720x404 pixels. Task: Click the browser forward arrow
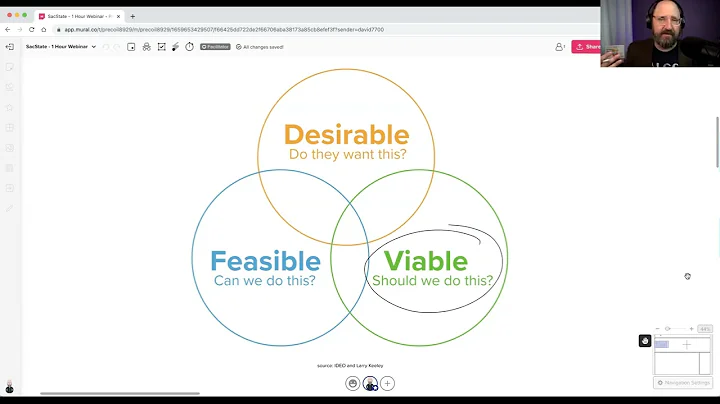click(20, 29)
